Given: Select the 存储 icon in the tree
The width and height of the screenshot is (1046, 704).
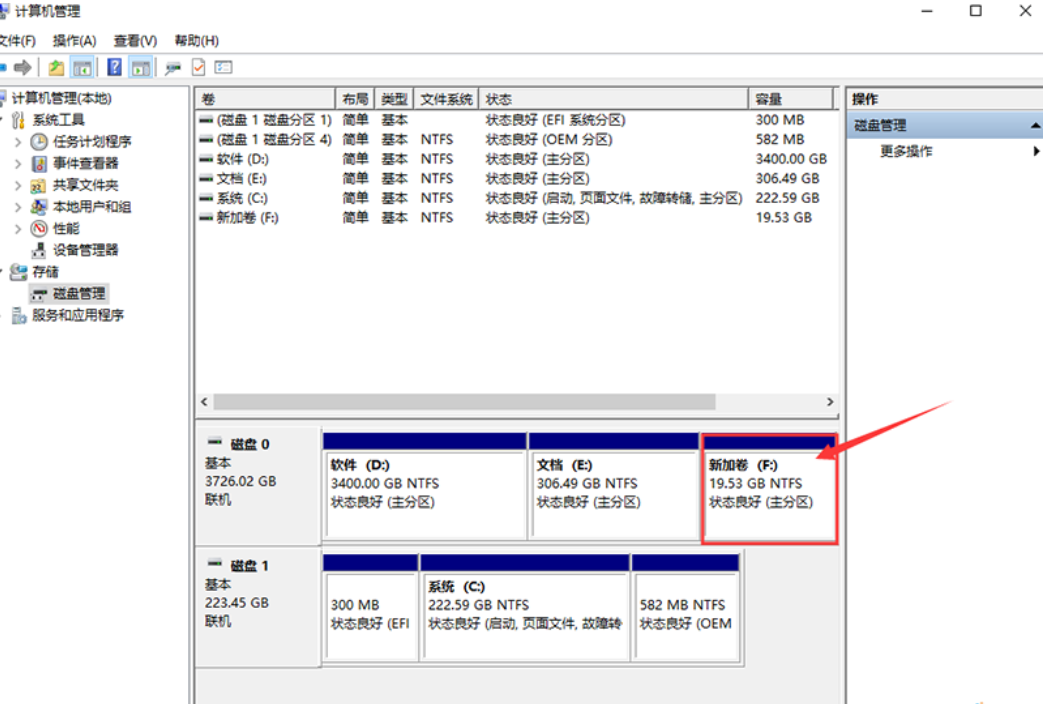Looking at the screenshot, I should [x=19, y=272].
